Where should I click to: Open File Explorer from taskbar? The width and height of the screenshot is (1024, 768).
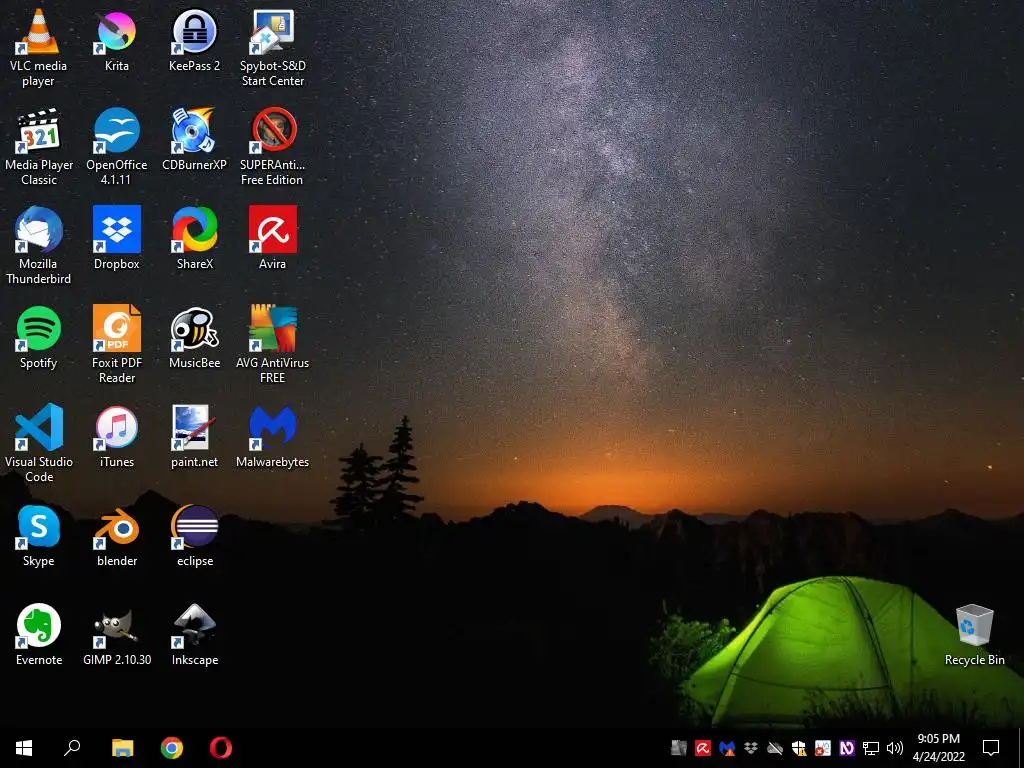coord(122,748)
